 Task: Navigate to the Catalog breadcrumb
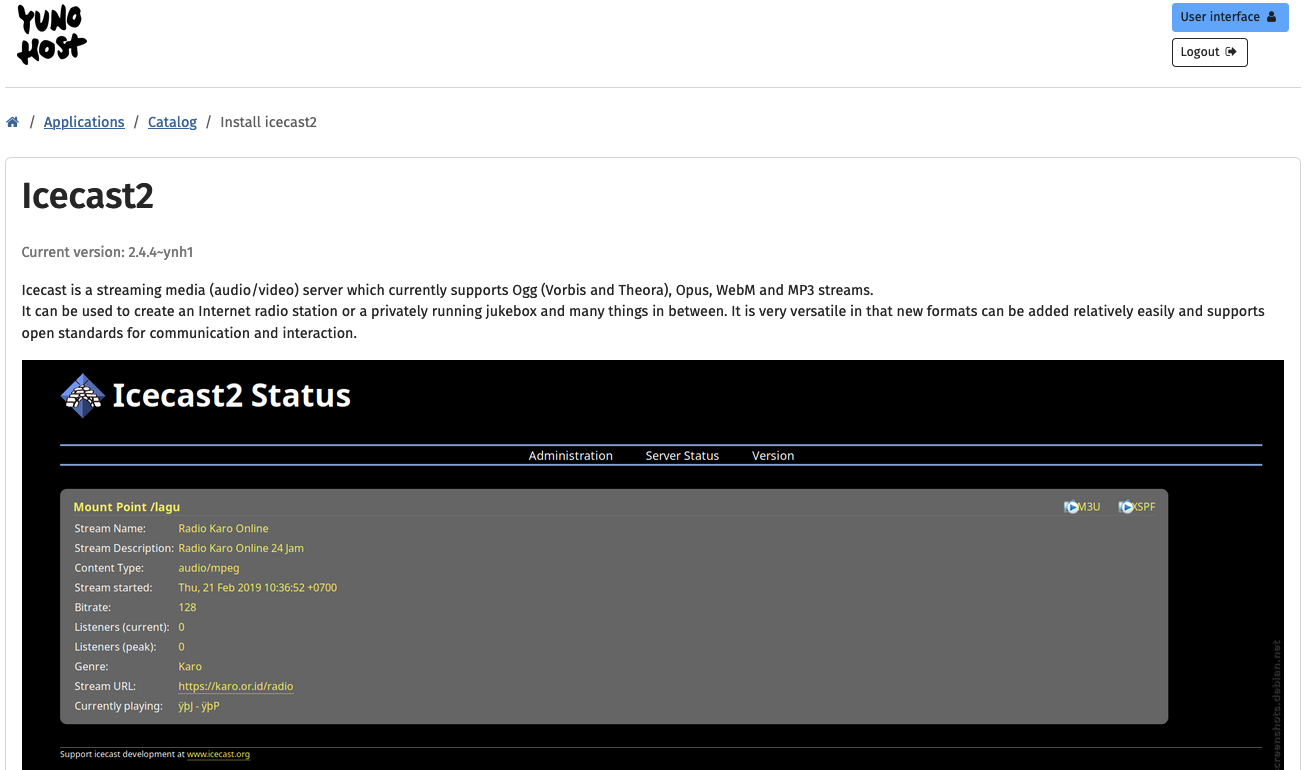click(172, 122)
